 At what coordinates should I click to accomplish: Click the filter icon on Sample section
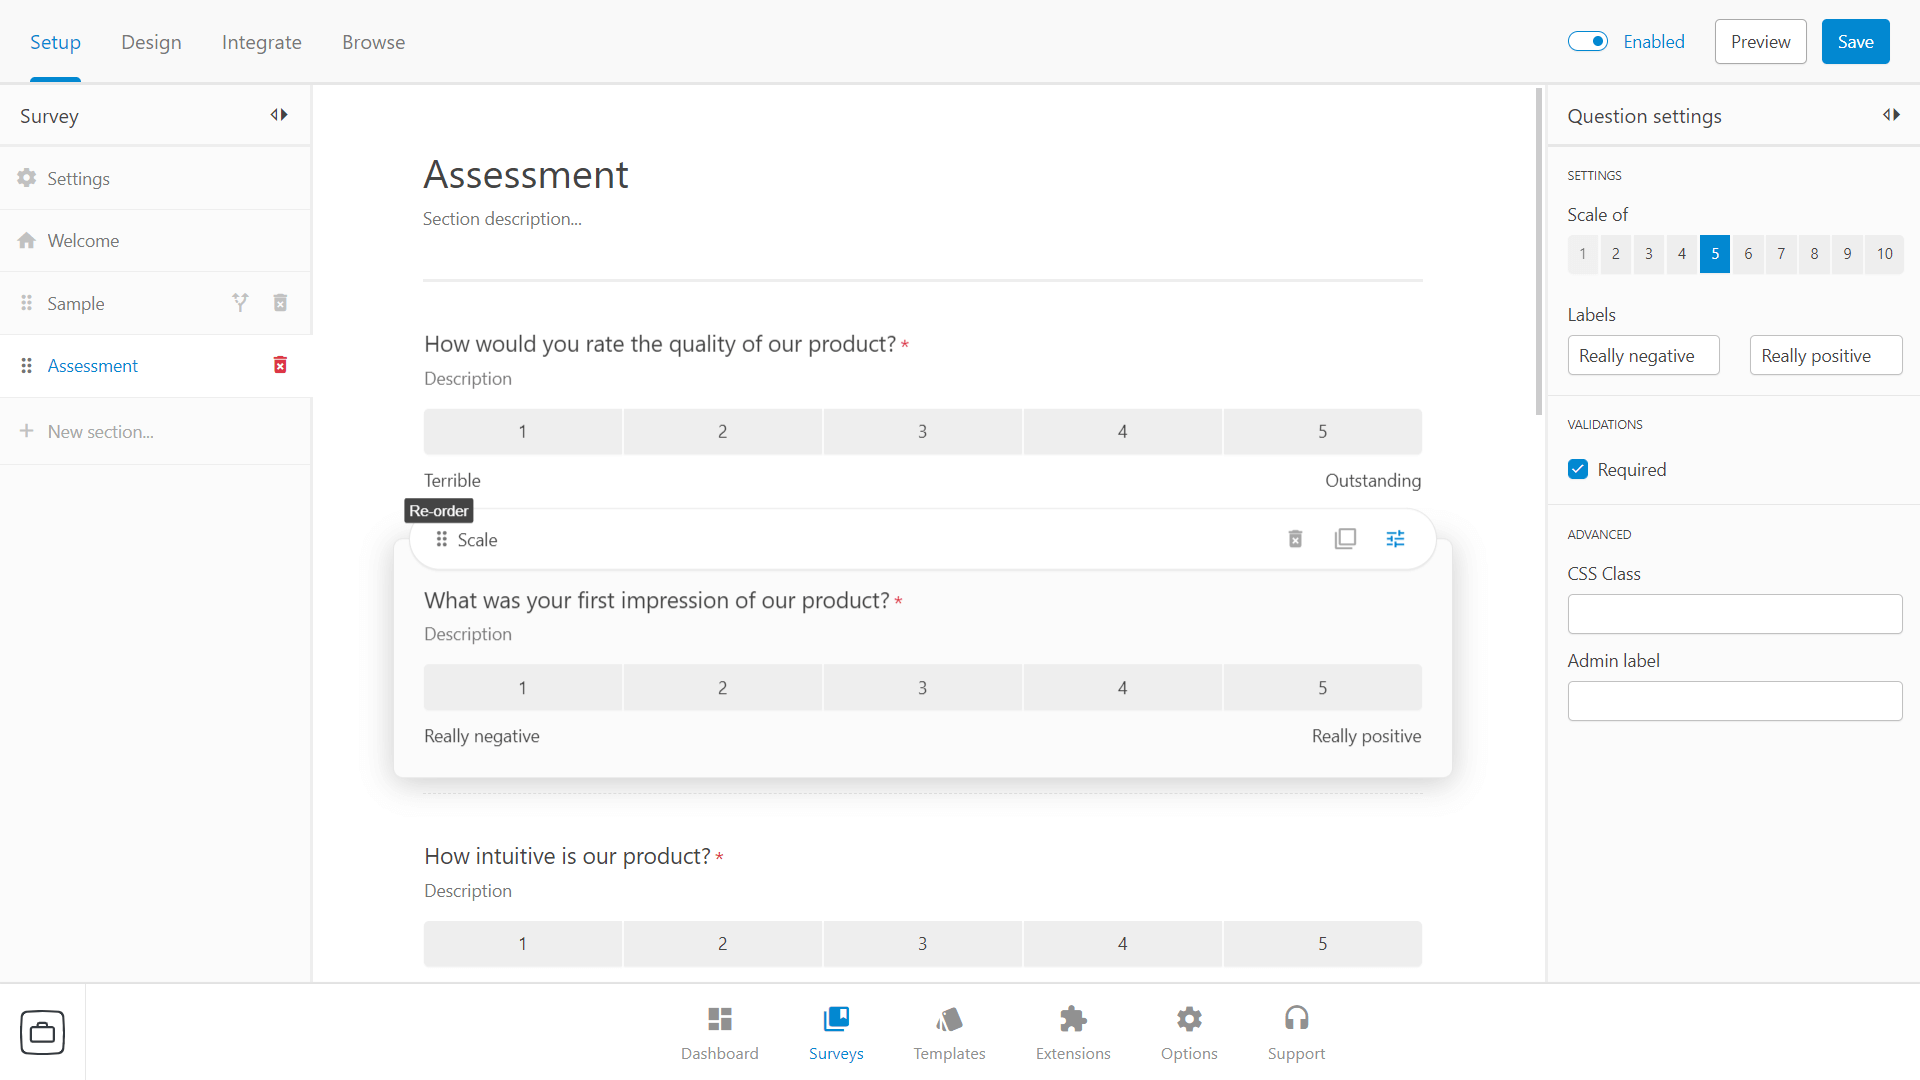coord(240,301)
